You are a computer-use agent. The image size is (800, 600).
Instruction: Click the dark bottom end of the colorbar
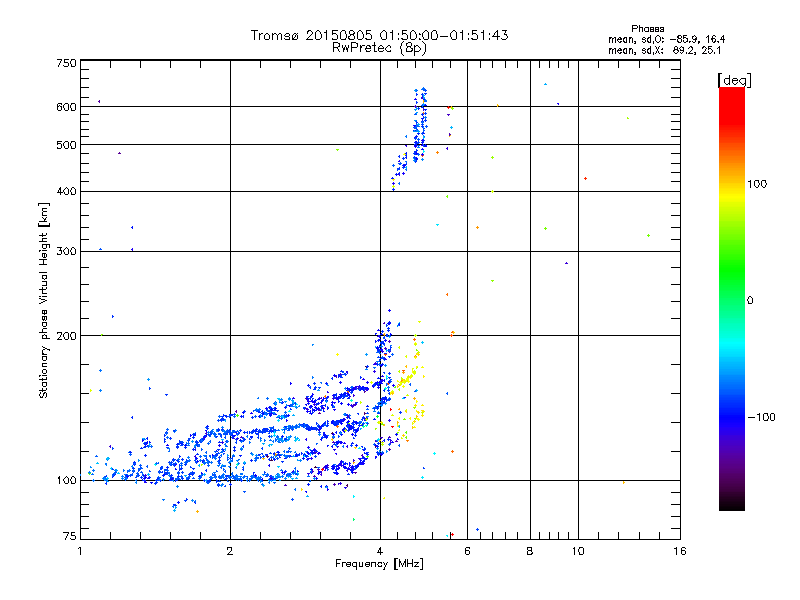[732, 503]
